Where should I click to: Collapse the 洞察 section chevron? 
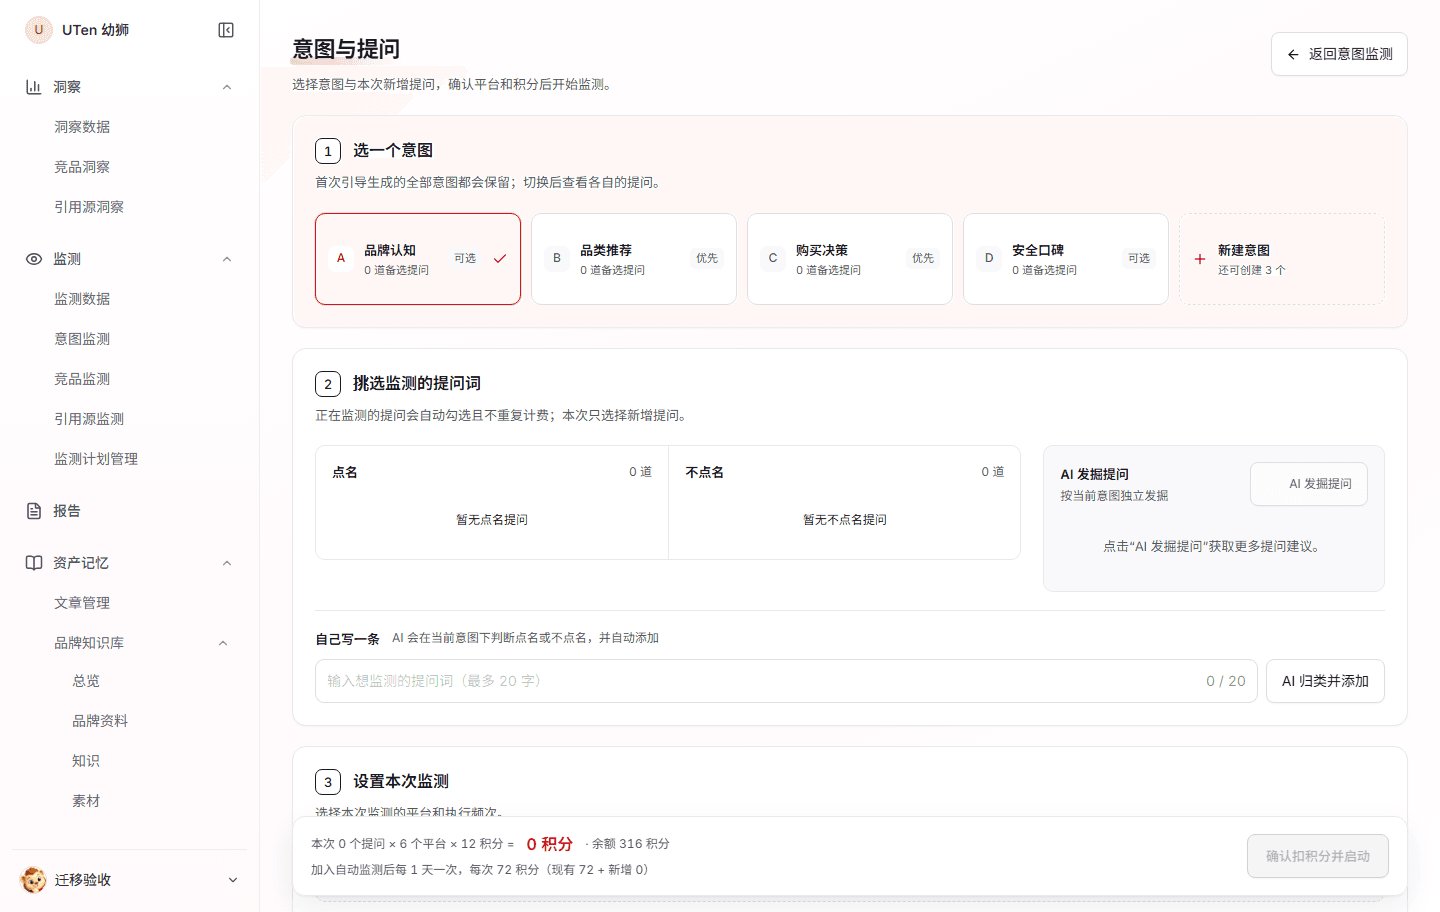click(x=227, y=87)
